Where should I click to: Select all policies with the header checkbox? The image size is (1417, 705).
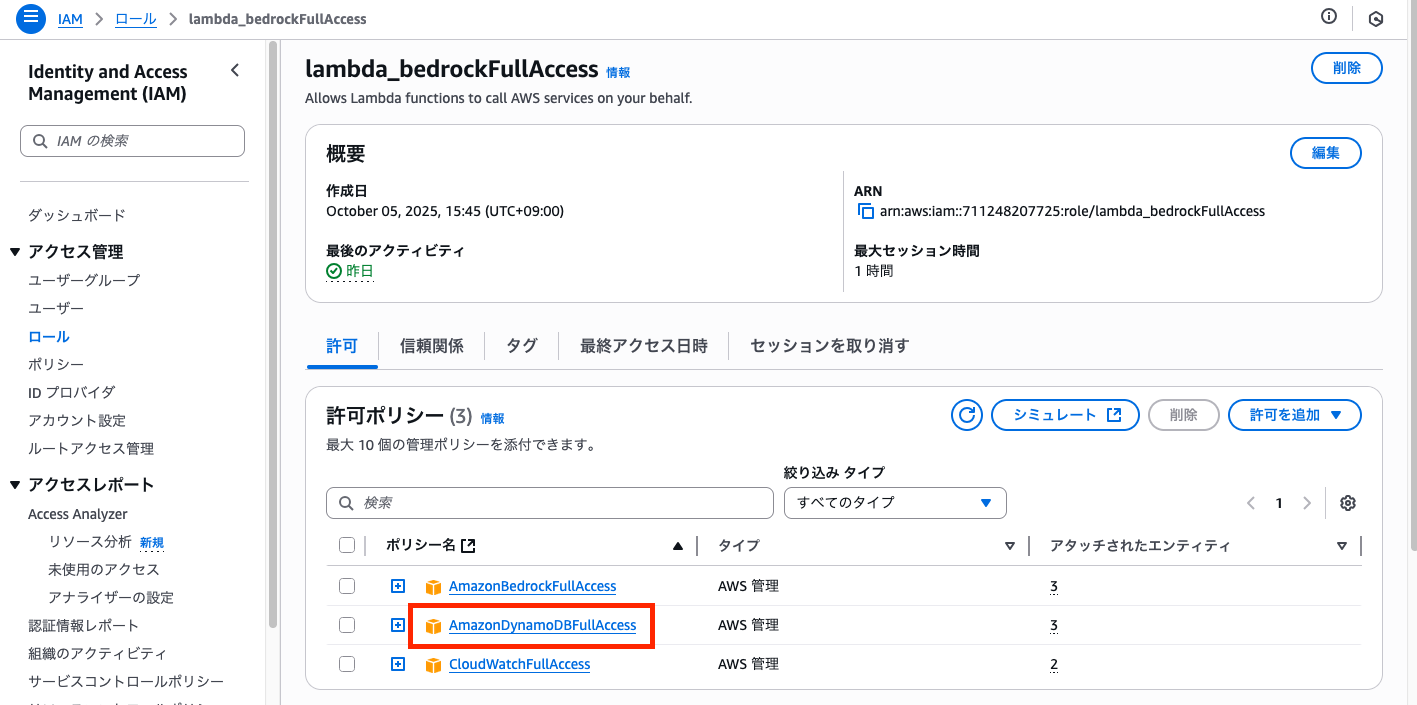[x=347, y=545]
